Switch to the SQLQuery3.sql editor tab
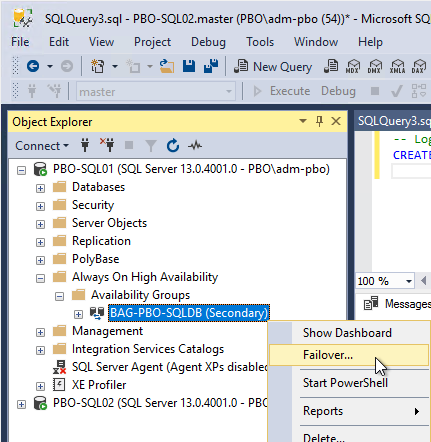 pos(393,121)
